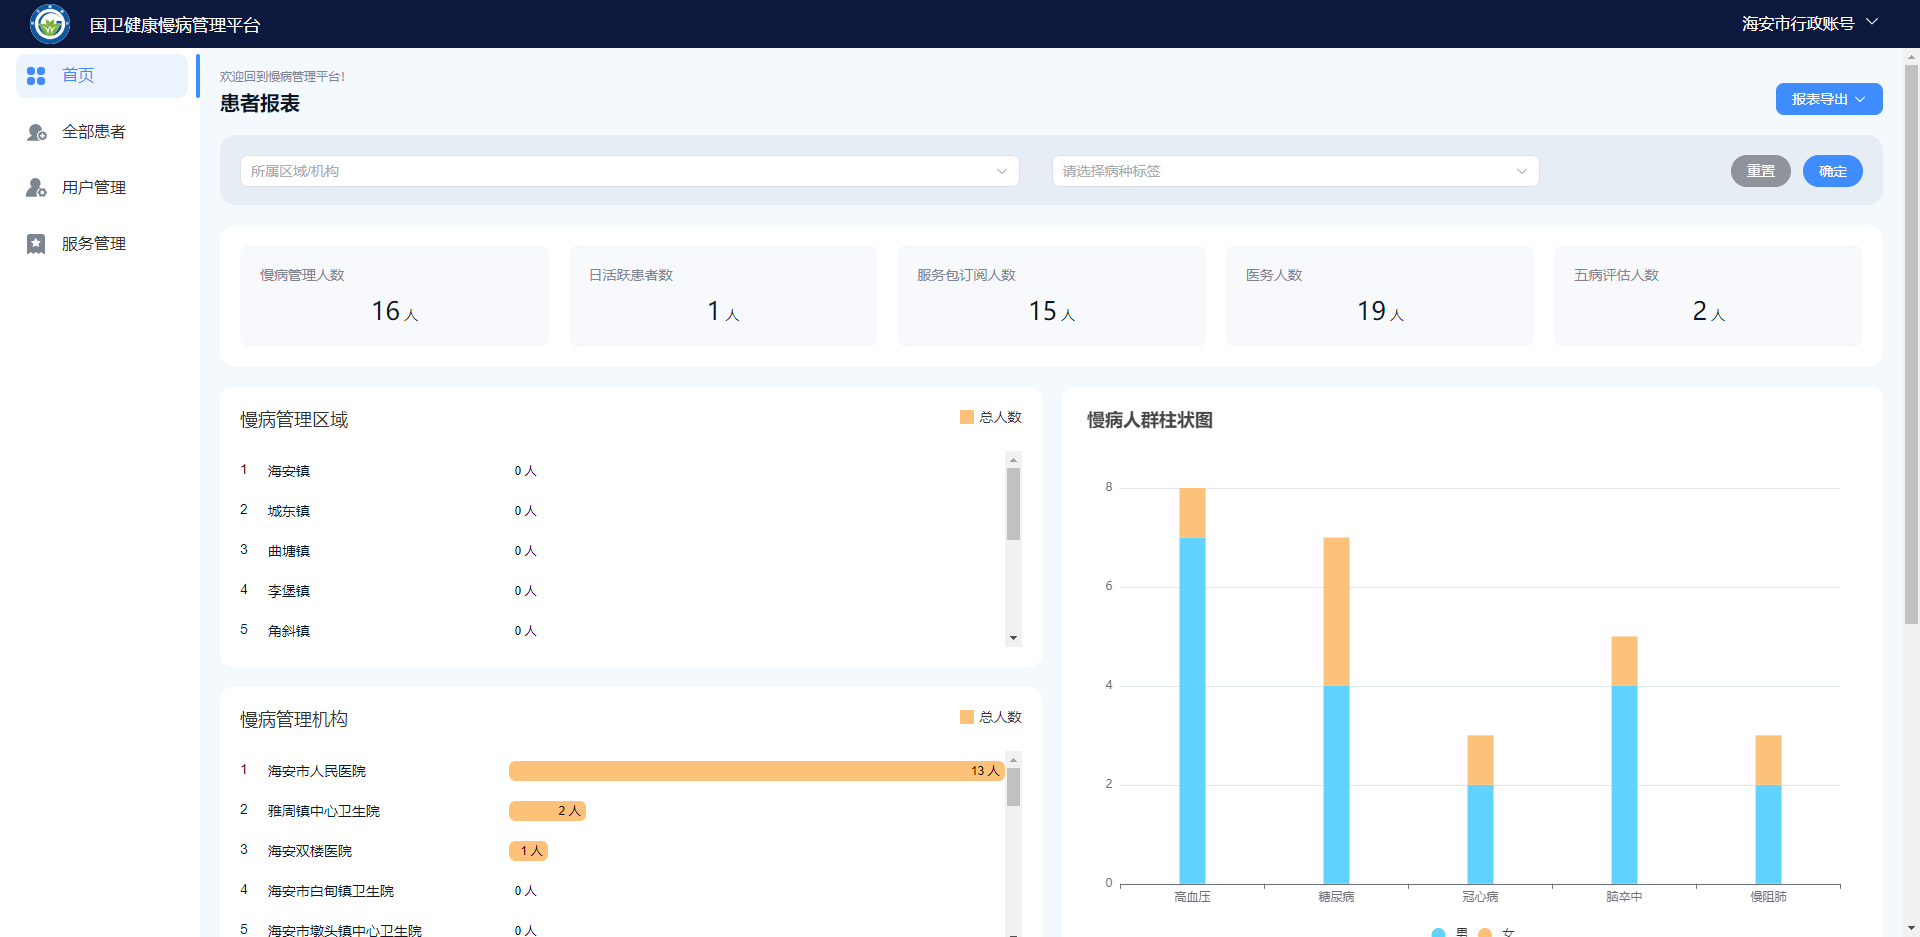
Task: Click the 角斜镇 row
Action: tap(620, 631)
